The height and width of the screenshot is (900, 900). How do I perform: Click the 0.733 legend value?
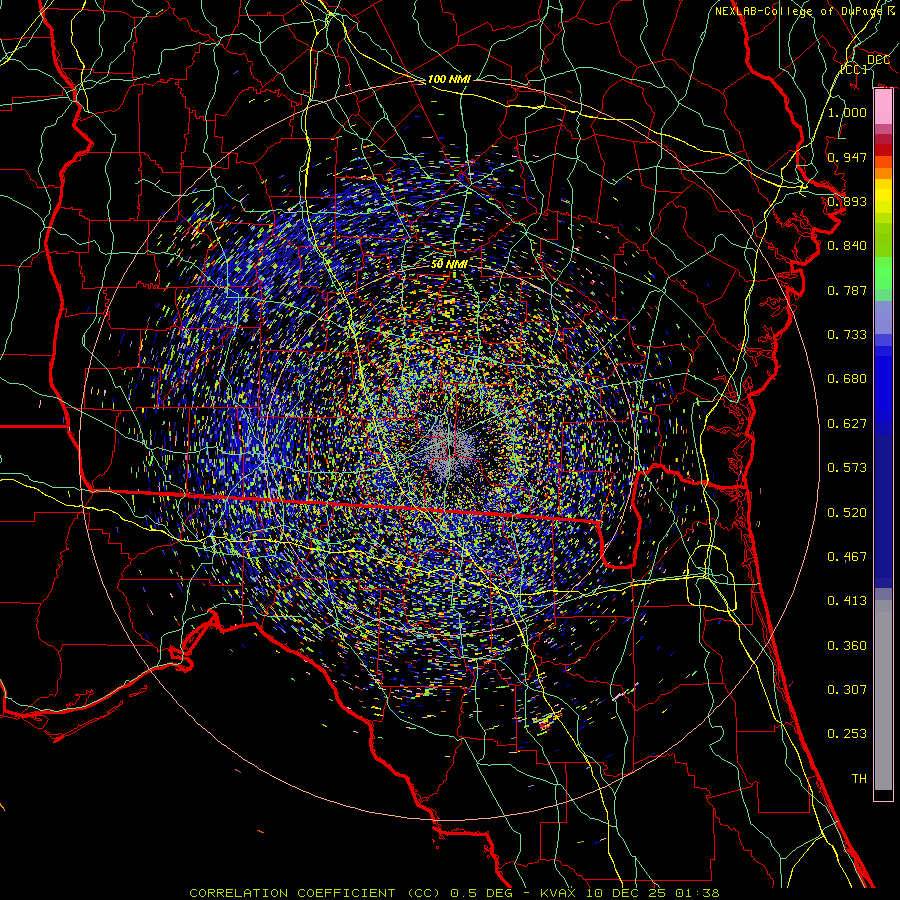(847, 335)
